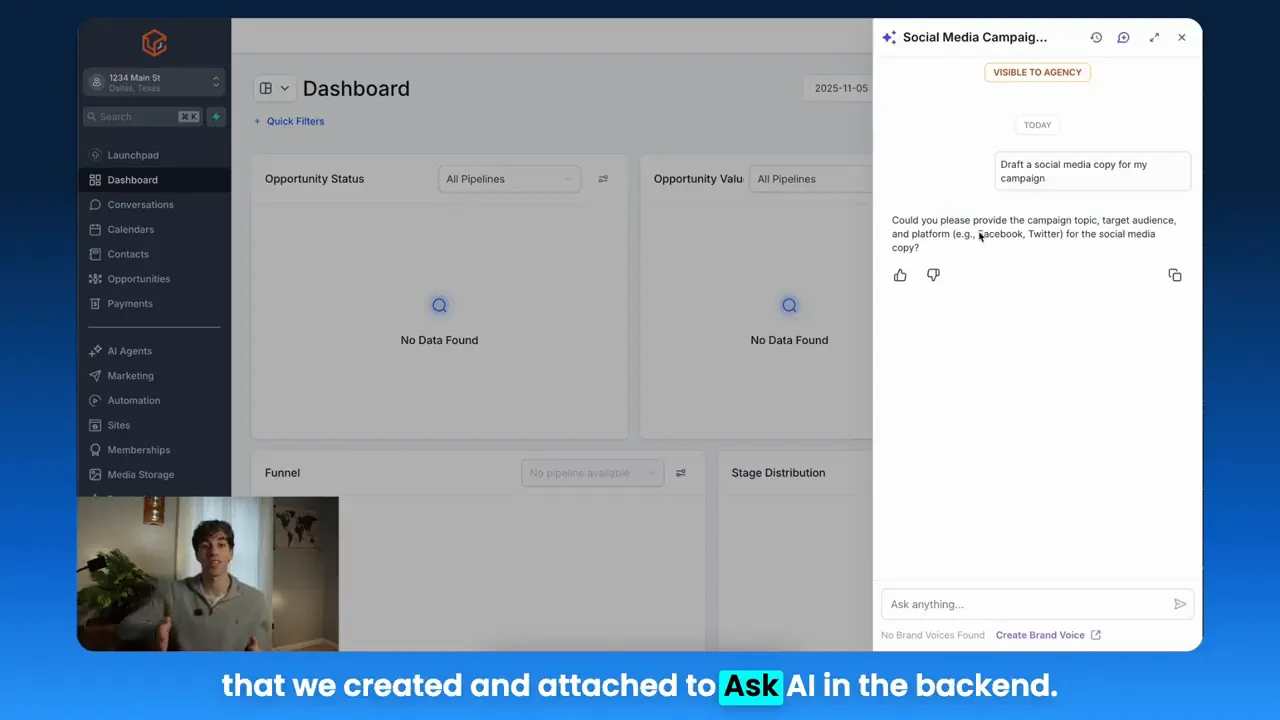
Task: Open the Launchpad menu item
Action: [133, 155]
